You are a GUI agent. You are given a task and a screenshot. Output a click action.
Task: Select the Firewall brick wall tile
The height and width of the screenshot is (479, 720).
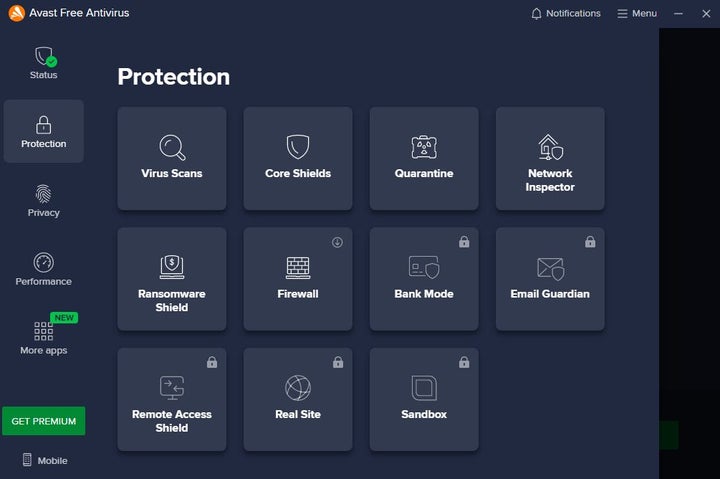click(x=298, y=279)
